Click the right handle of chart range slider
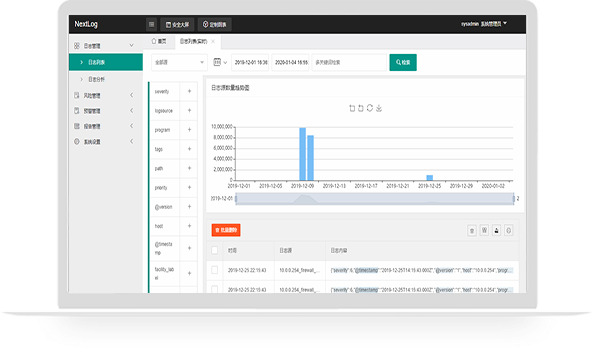 (x=514, y=199)
